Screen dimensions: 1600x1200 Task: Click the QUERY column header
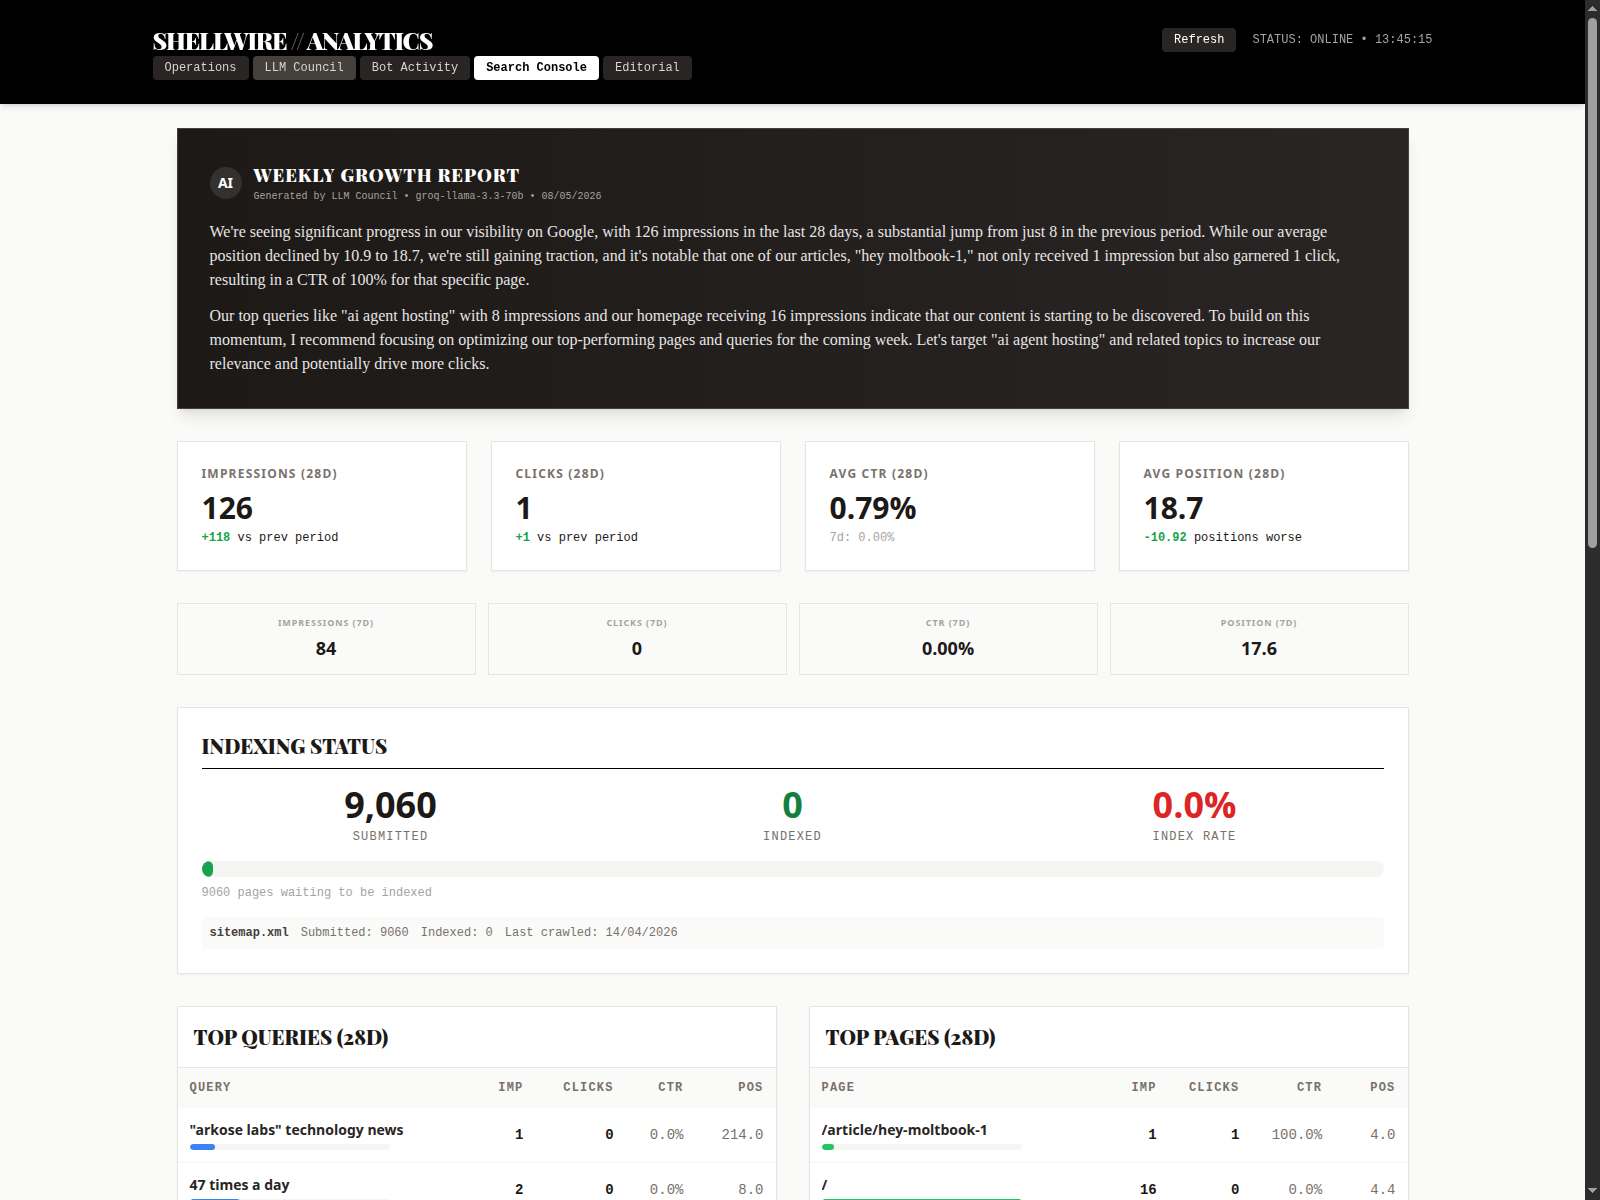210,1087
